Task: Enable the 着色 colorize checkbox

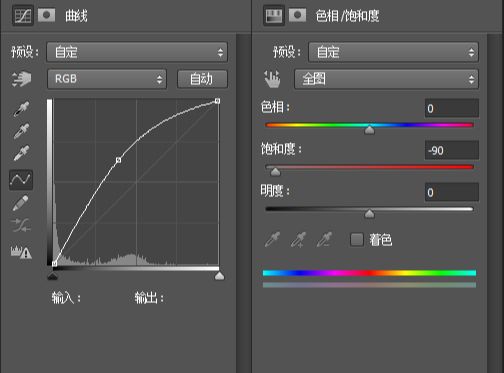Action: [x=357, y=239]
